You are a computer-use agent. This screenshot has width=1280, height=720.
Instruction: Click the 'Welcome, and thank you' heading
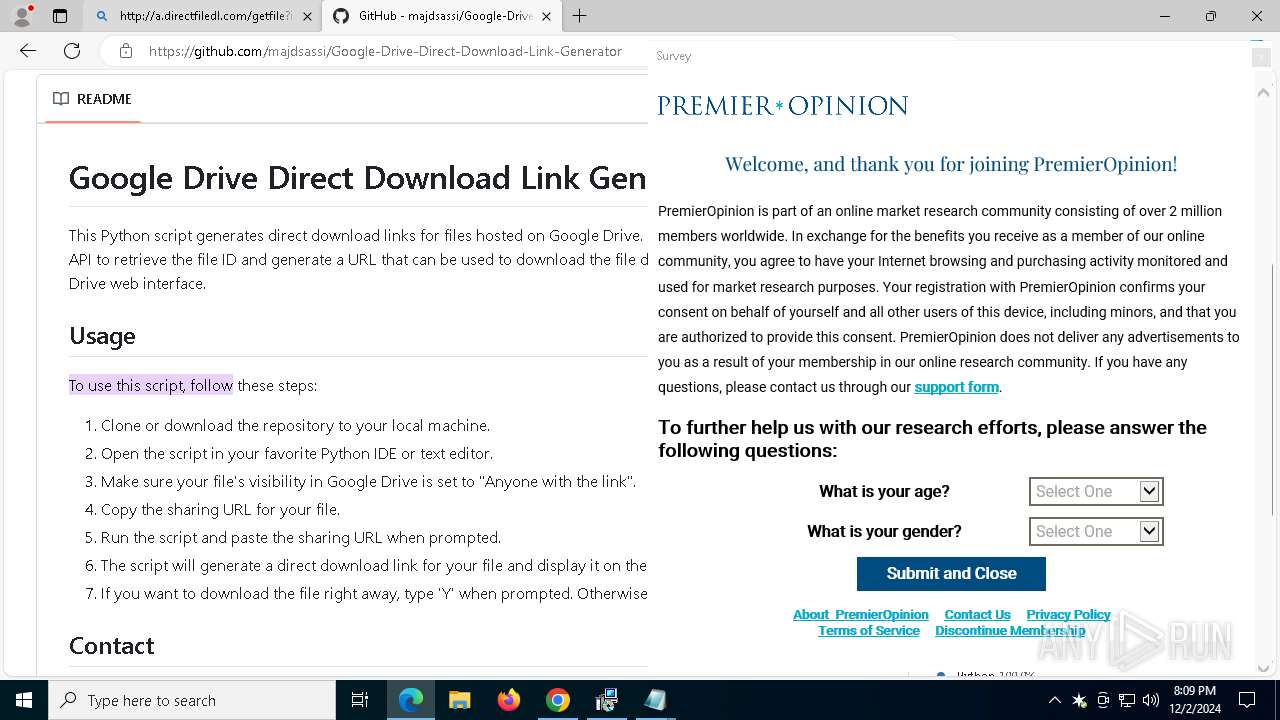(951, 164)
